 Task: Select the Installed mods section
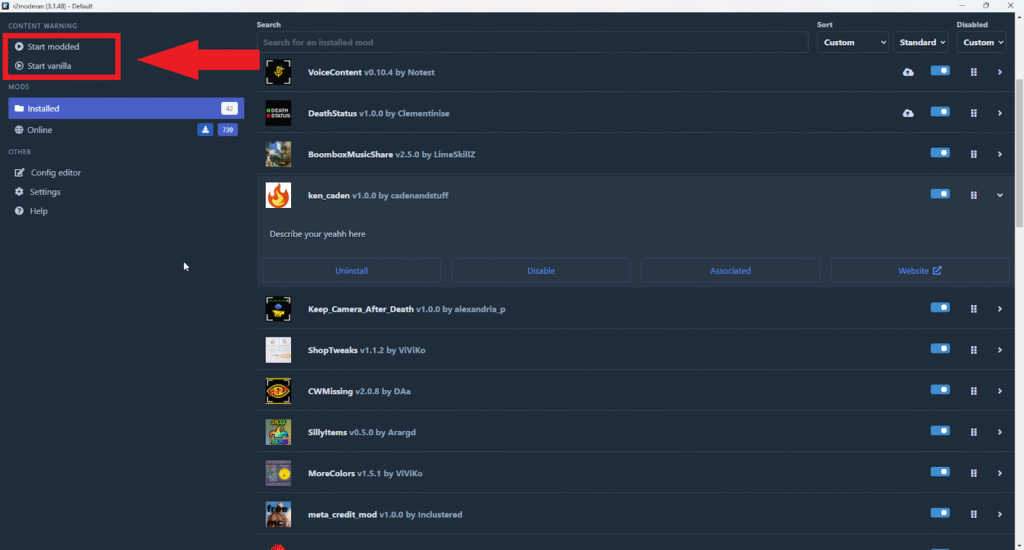(x=126, y=108)
